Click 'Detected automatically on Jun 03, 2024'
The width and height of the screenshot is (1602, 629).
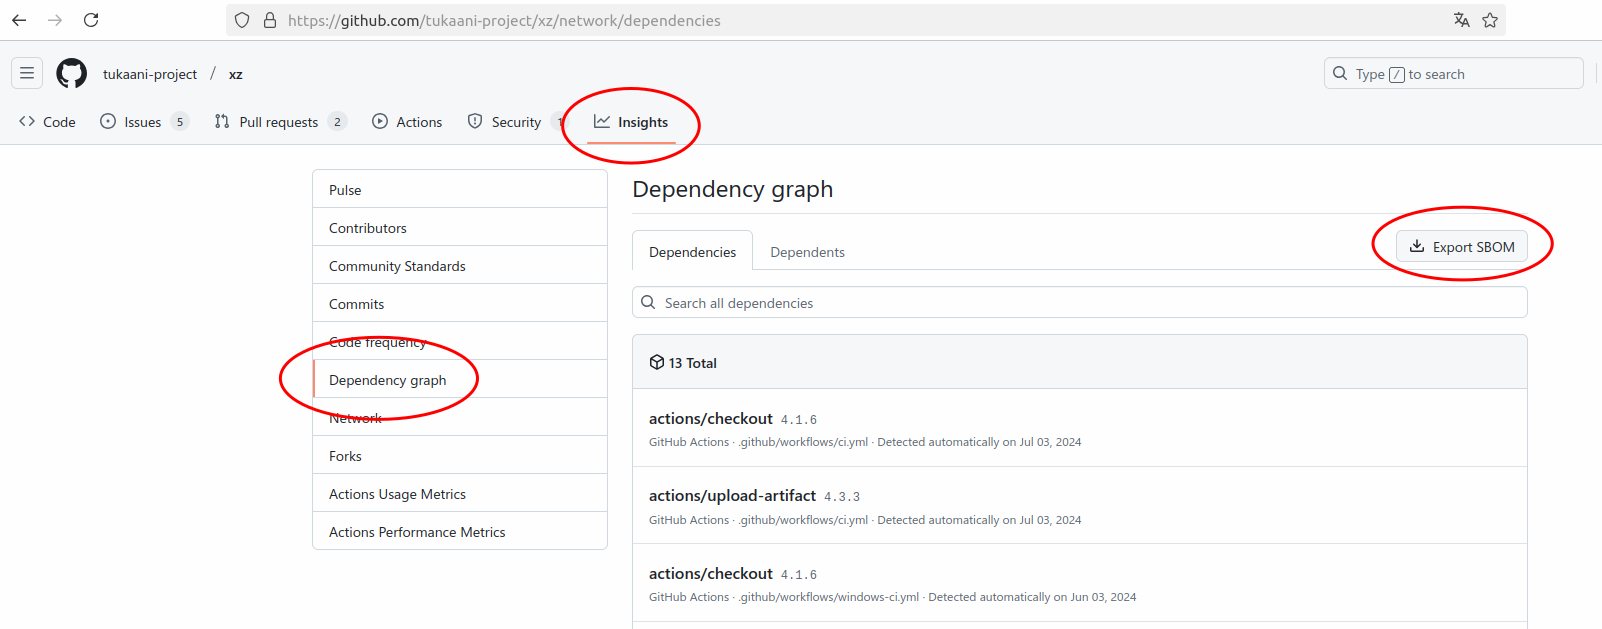click(1032, 597)
